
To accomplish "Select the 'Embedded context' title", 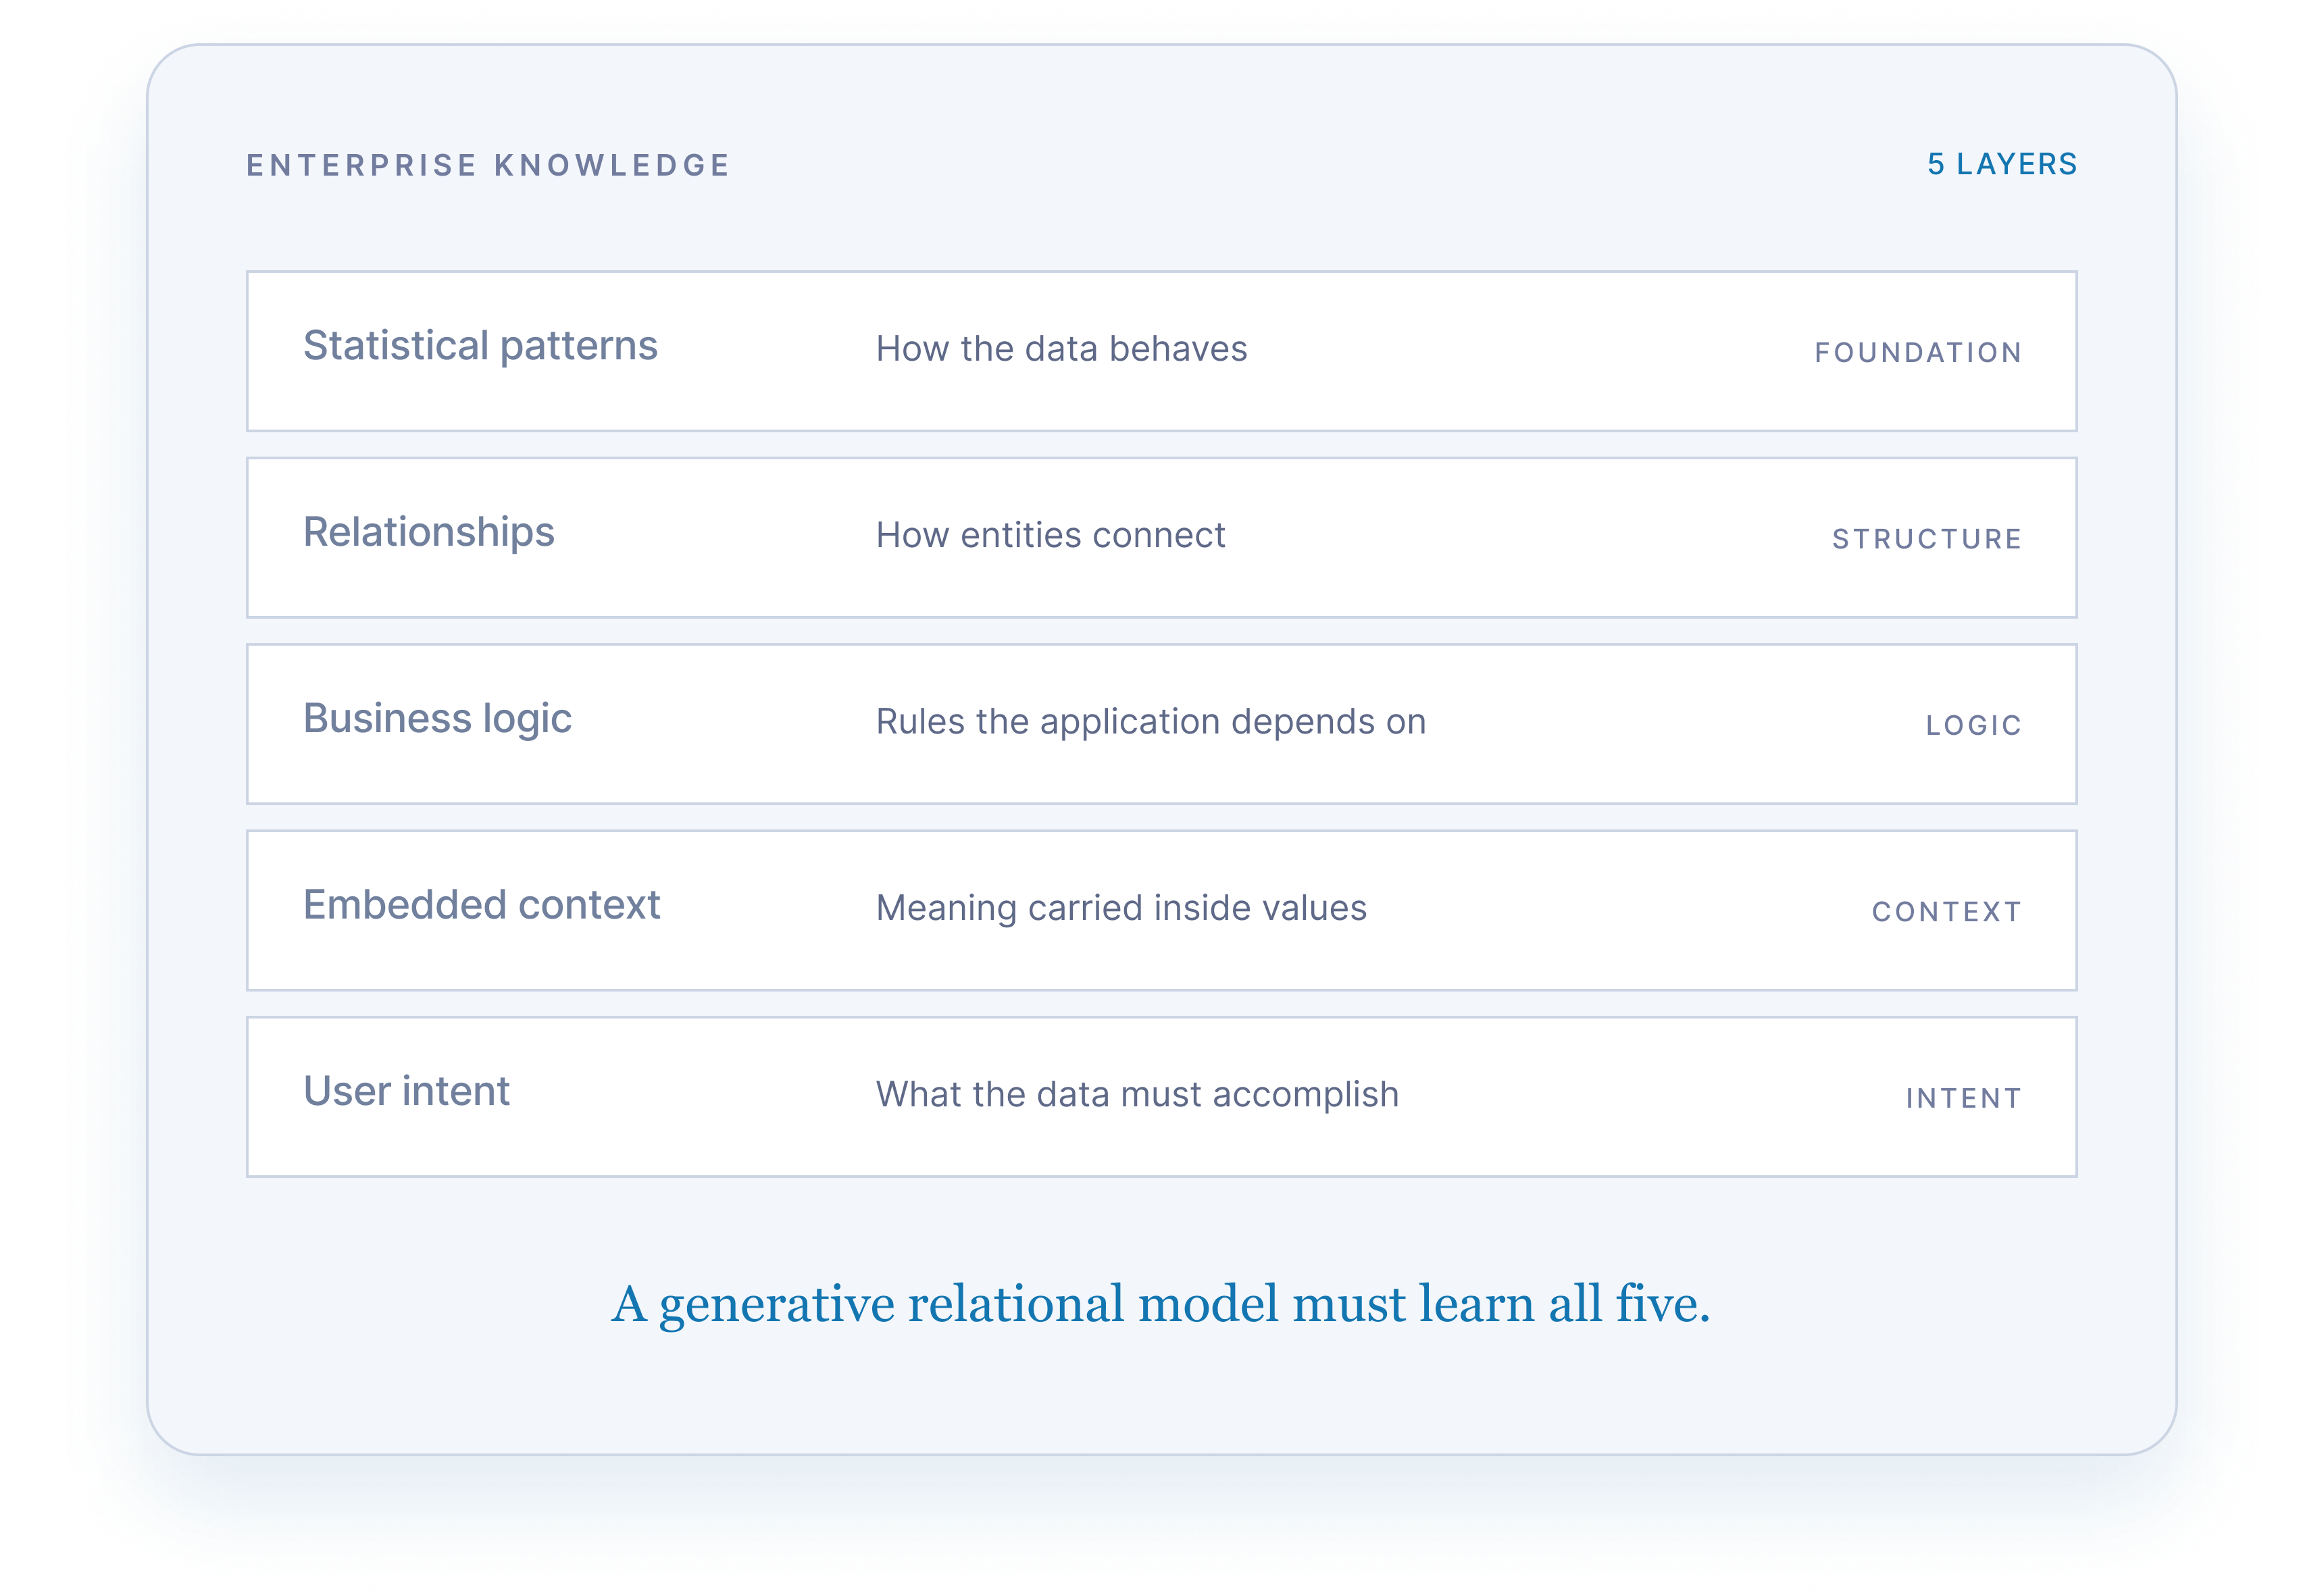I will pos(481,905).
